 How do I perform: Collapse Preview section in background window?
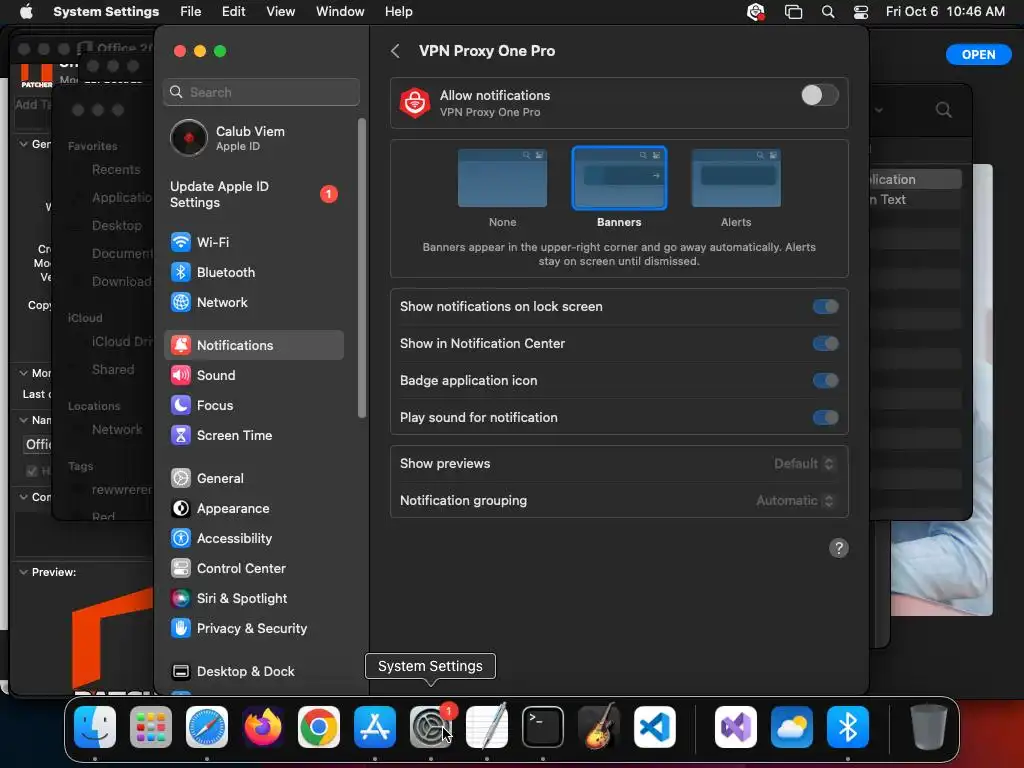click(24, 572)
